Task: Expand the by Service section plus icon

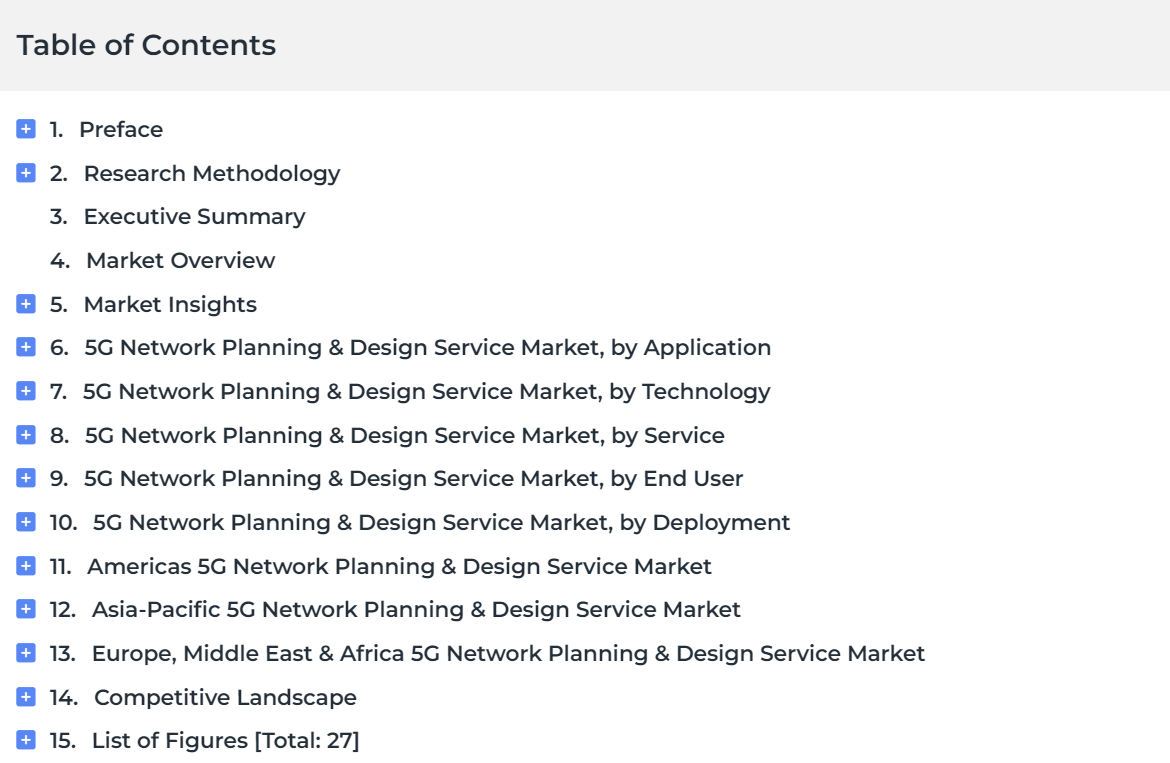Action: [26, 435]
